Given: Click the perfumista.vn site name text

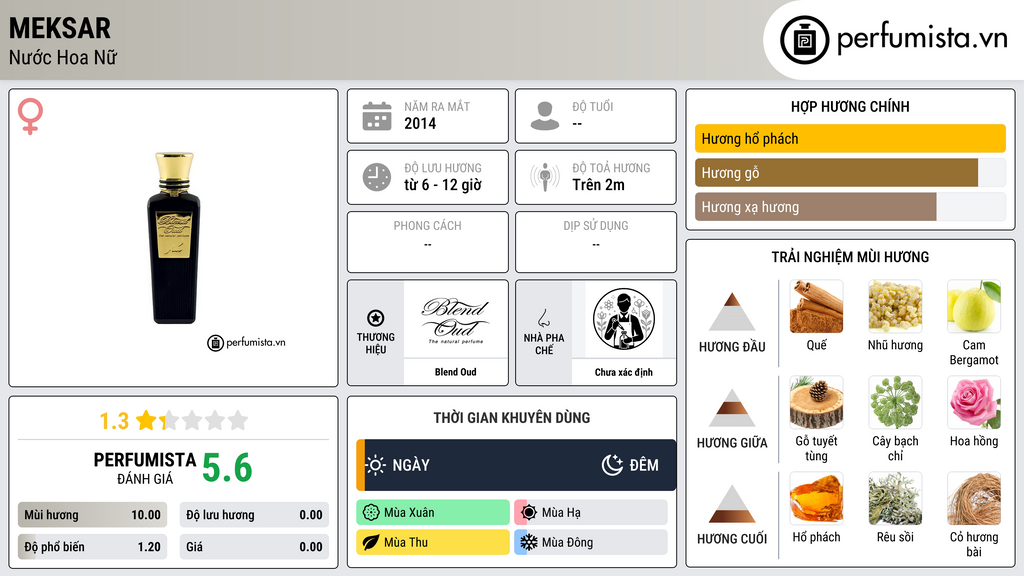Looking at the screenshot, I should (x=922, y=39).
